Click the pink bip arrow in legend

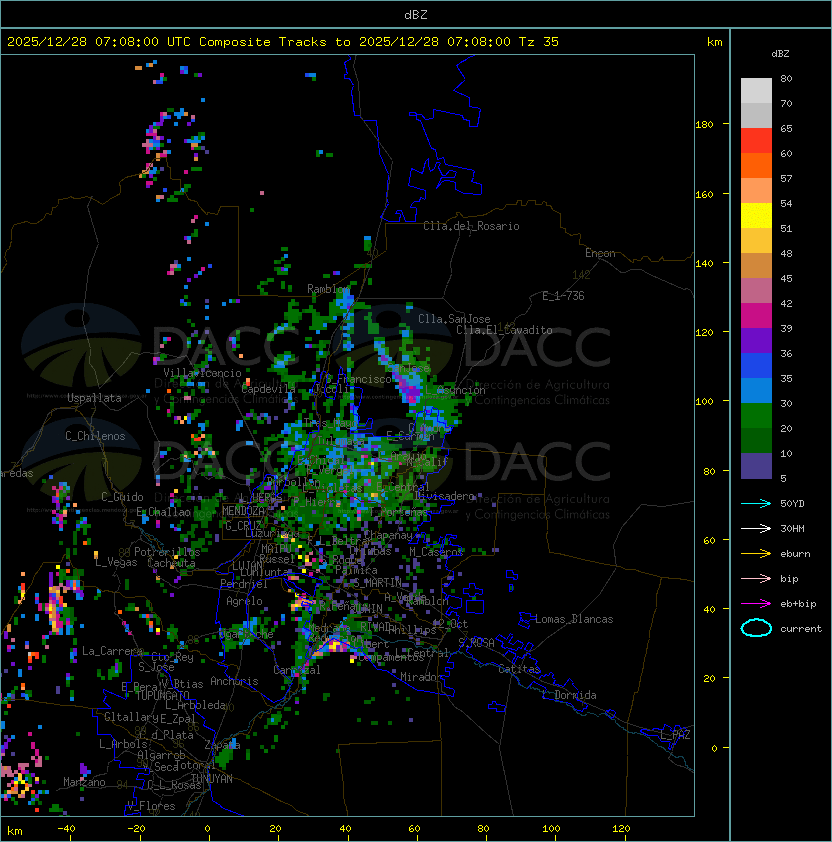click(x=756, y=578)
